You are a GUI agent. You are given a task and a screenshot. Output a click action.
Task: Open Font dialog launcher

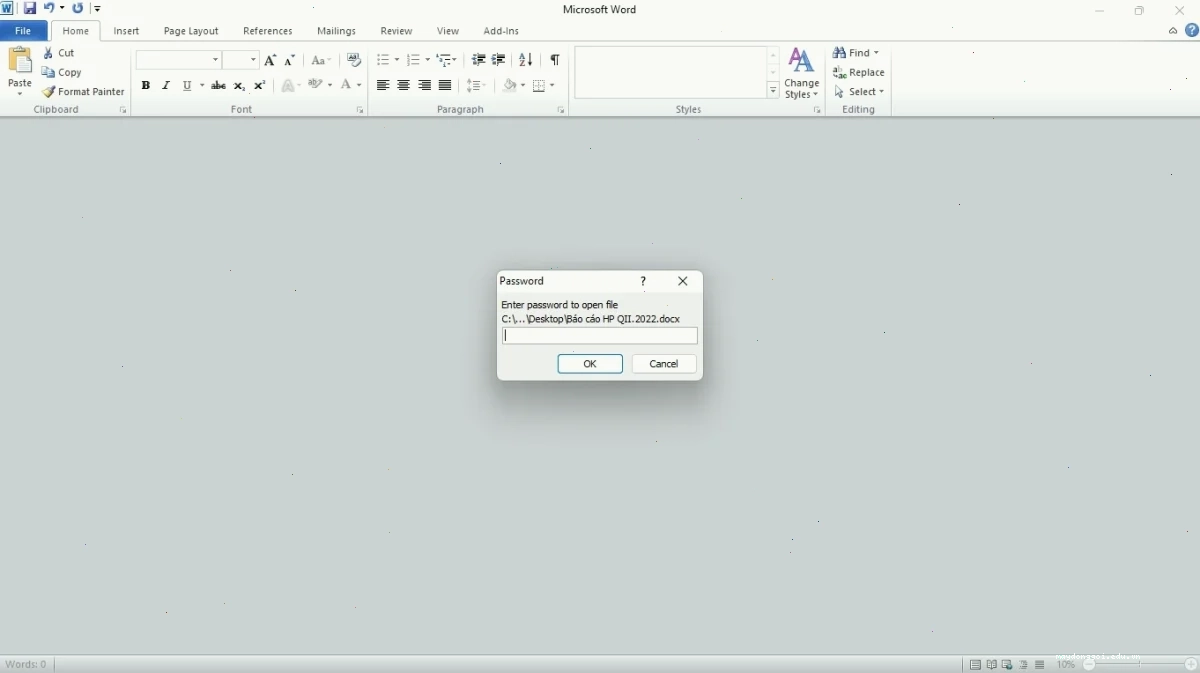[x=360, y=110]
